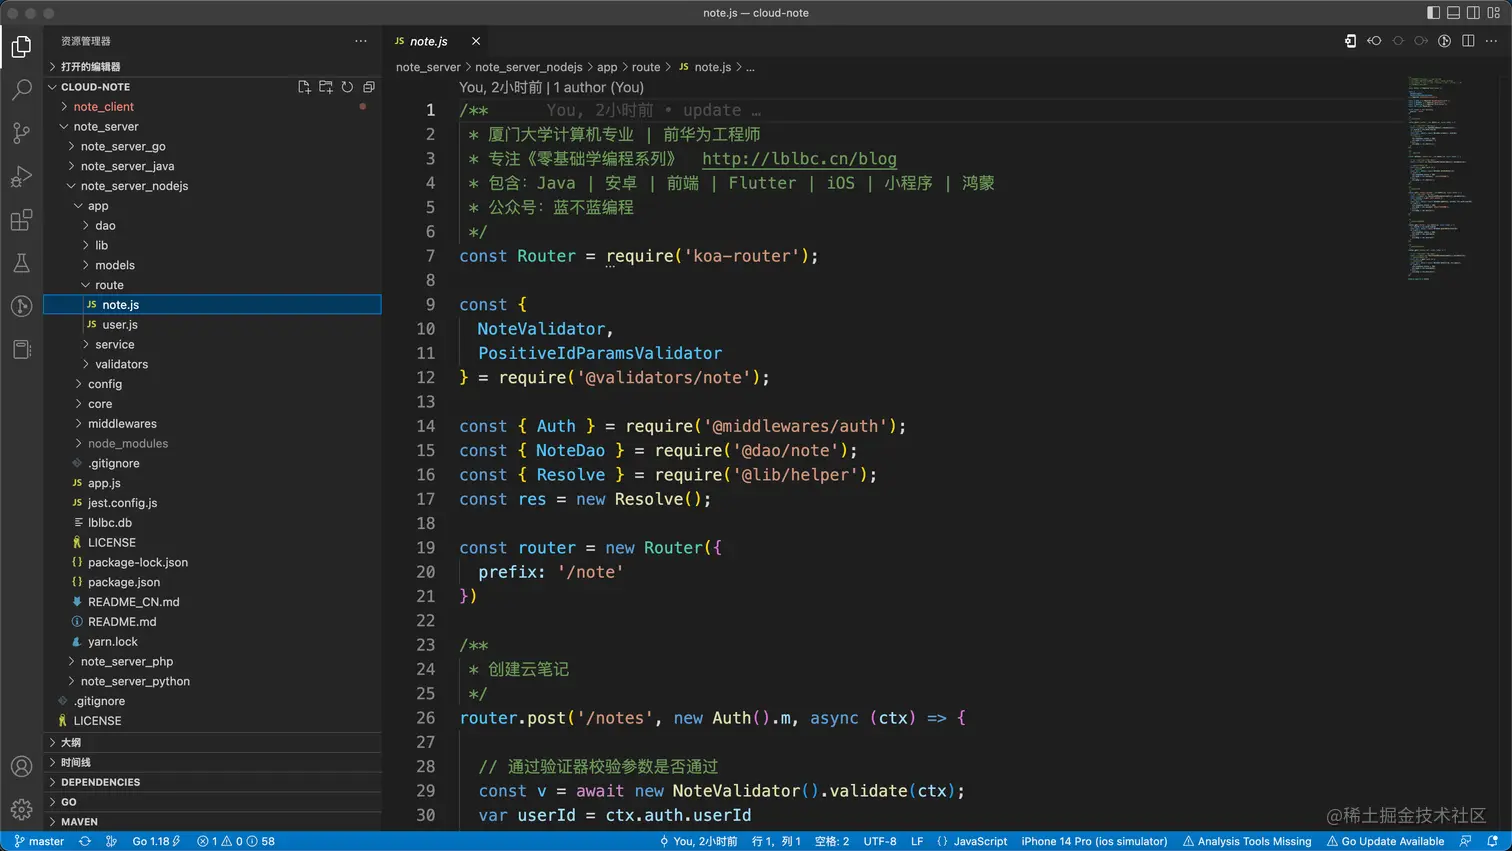This screenshot has height=851, width=1512.
Task: Expand the validators folder
Action: [212, 364]
